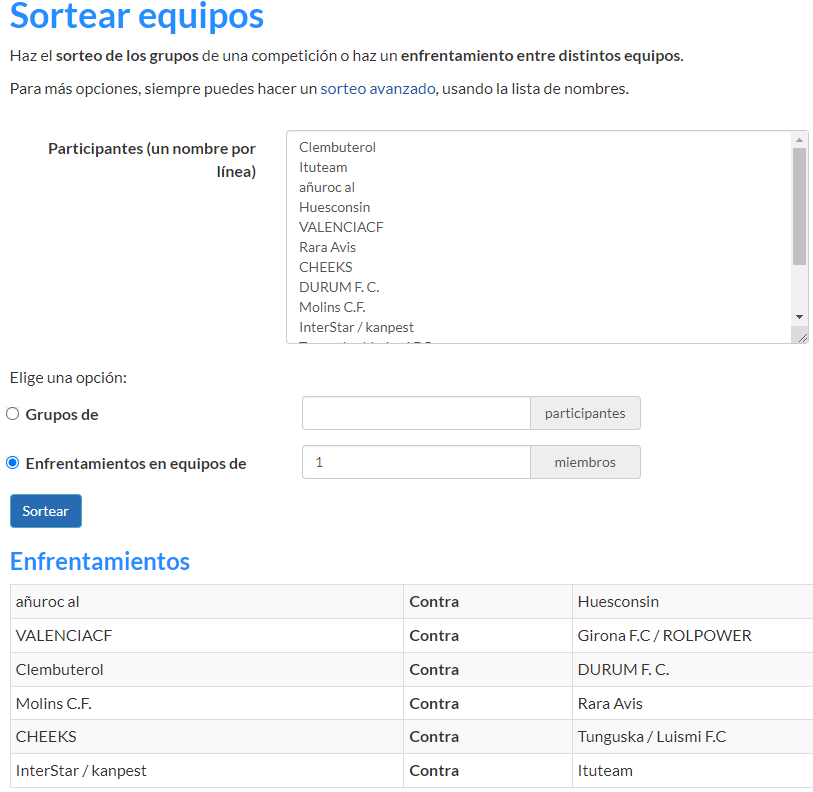Click 'Tunguska / Luismi F.C' result cell

click(652, 737)
